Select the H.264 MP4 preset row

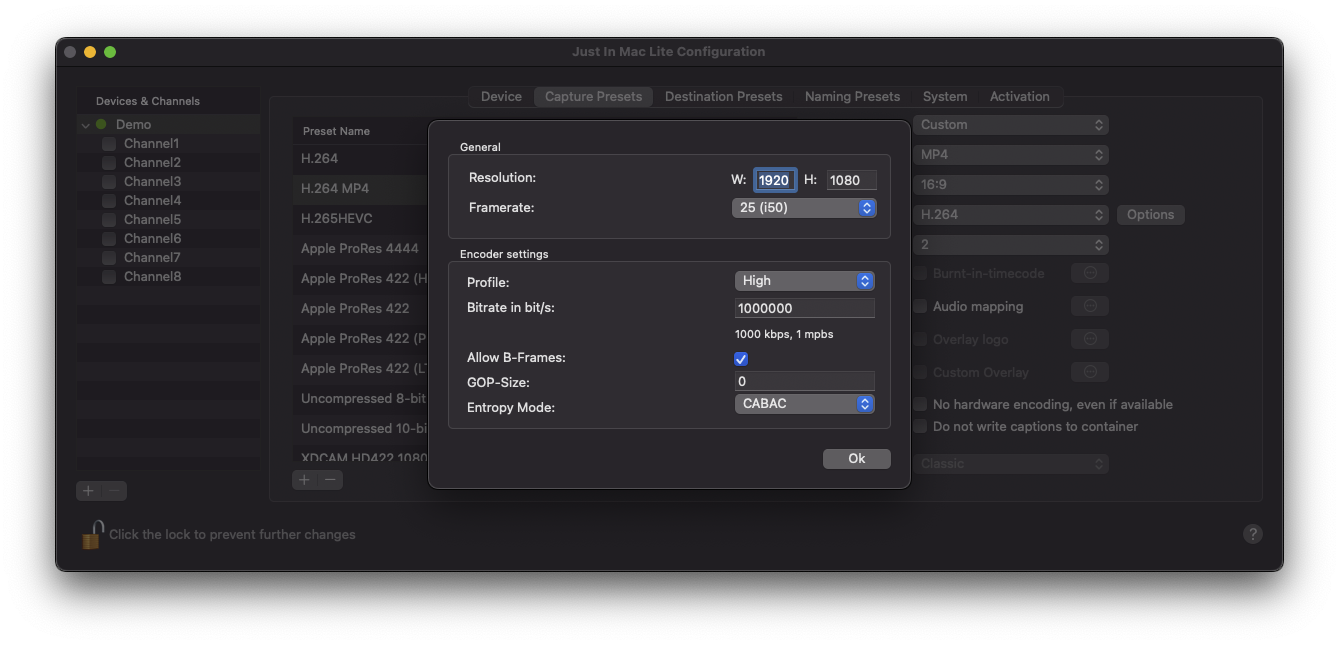(x=361, y=188)
